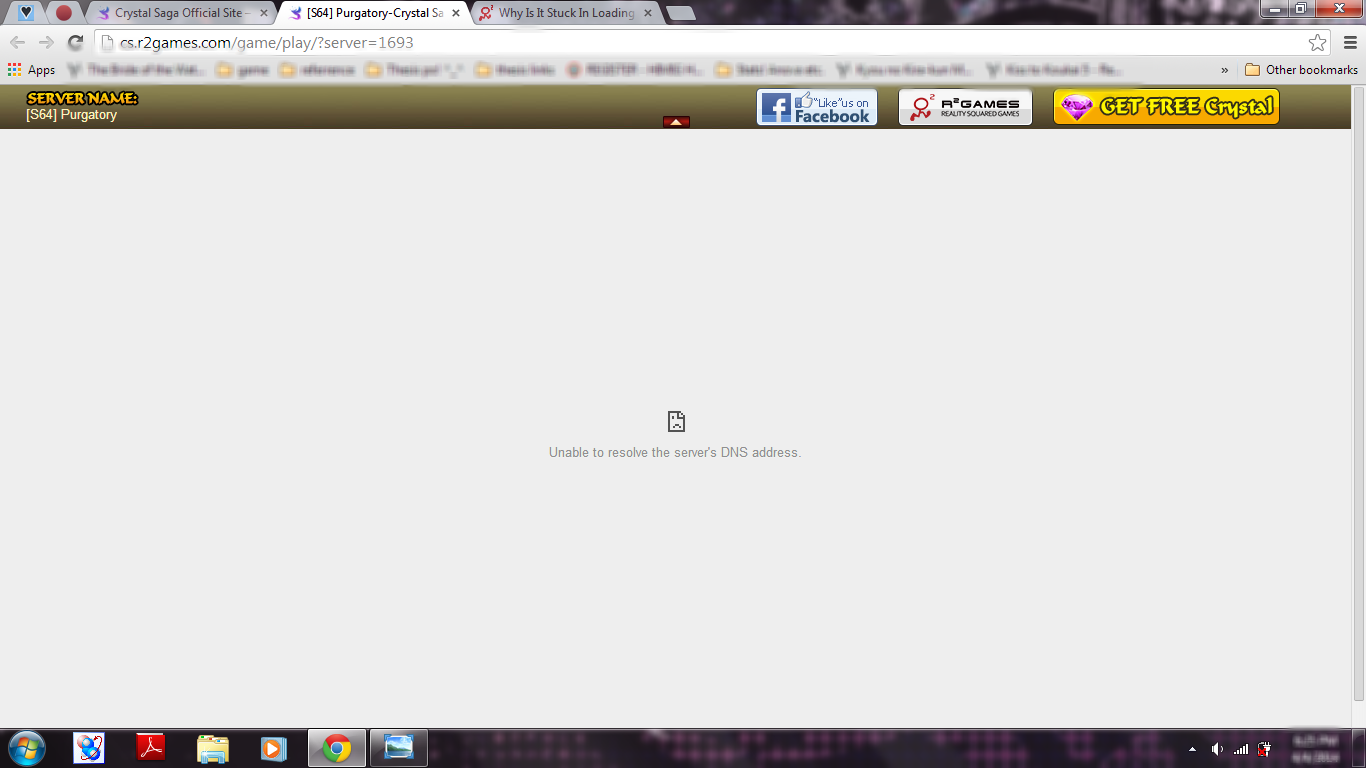Switch to the Crystal Saga Official Site tab
This screenshot has height=768, width=1366.
pyautogui.click(x=178, y=13)
